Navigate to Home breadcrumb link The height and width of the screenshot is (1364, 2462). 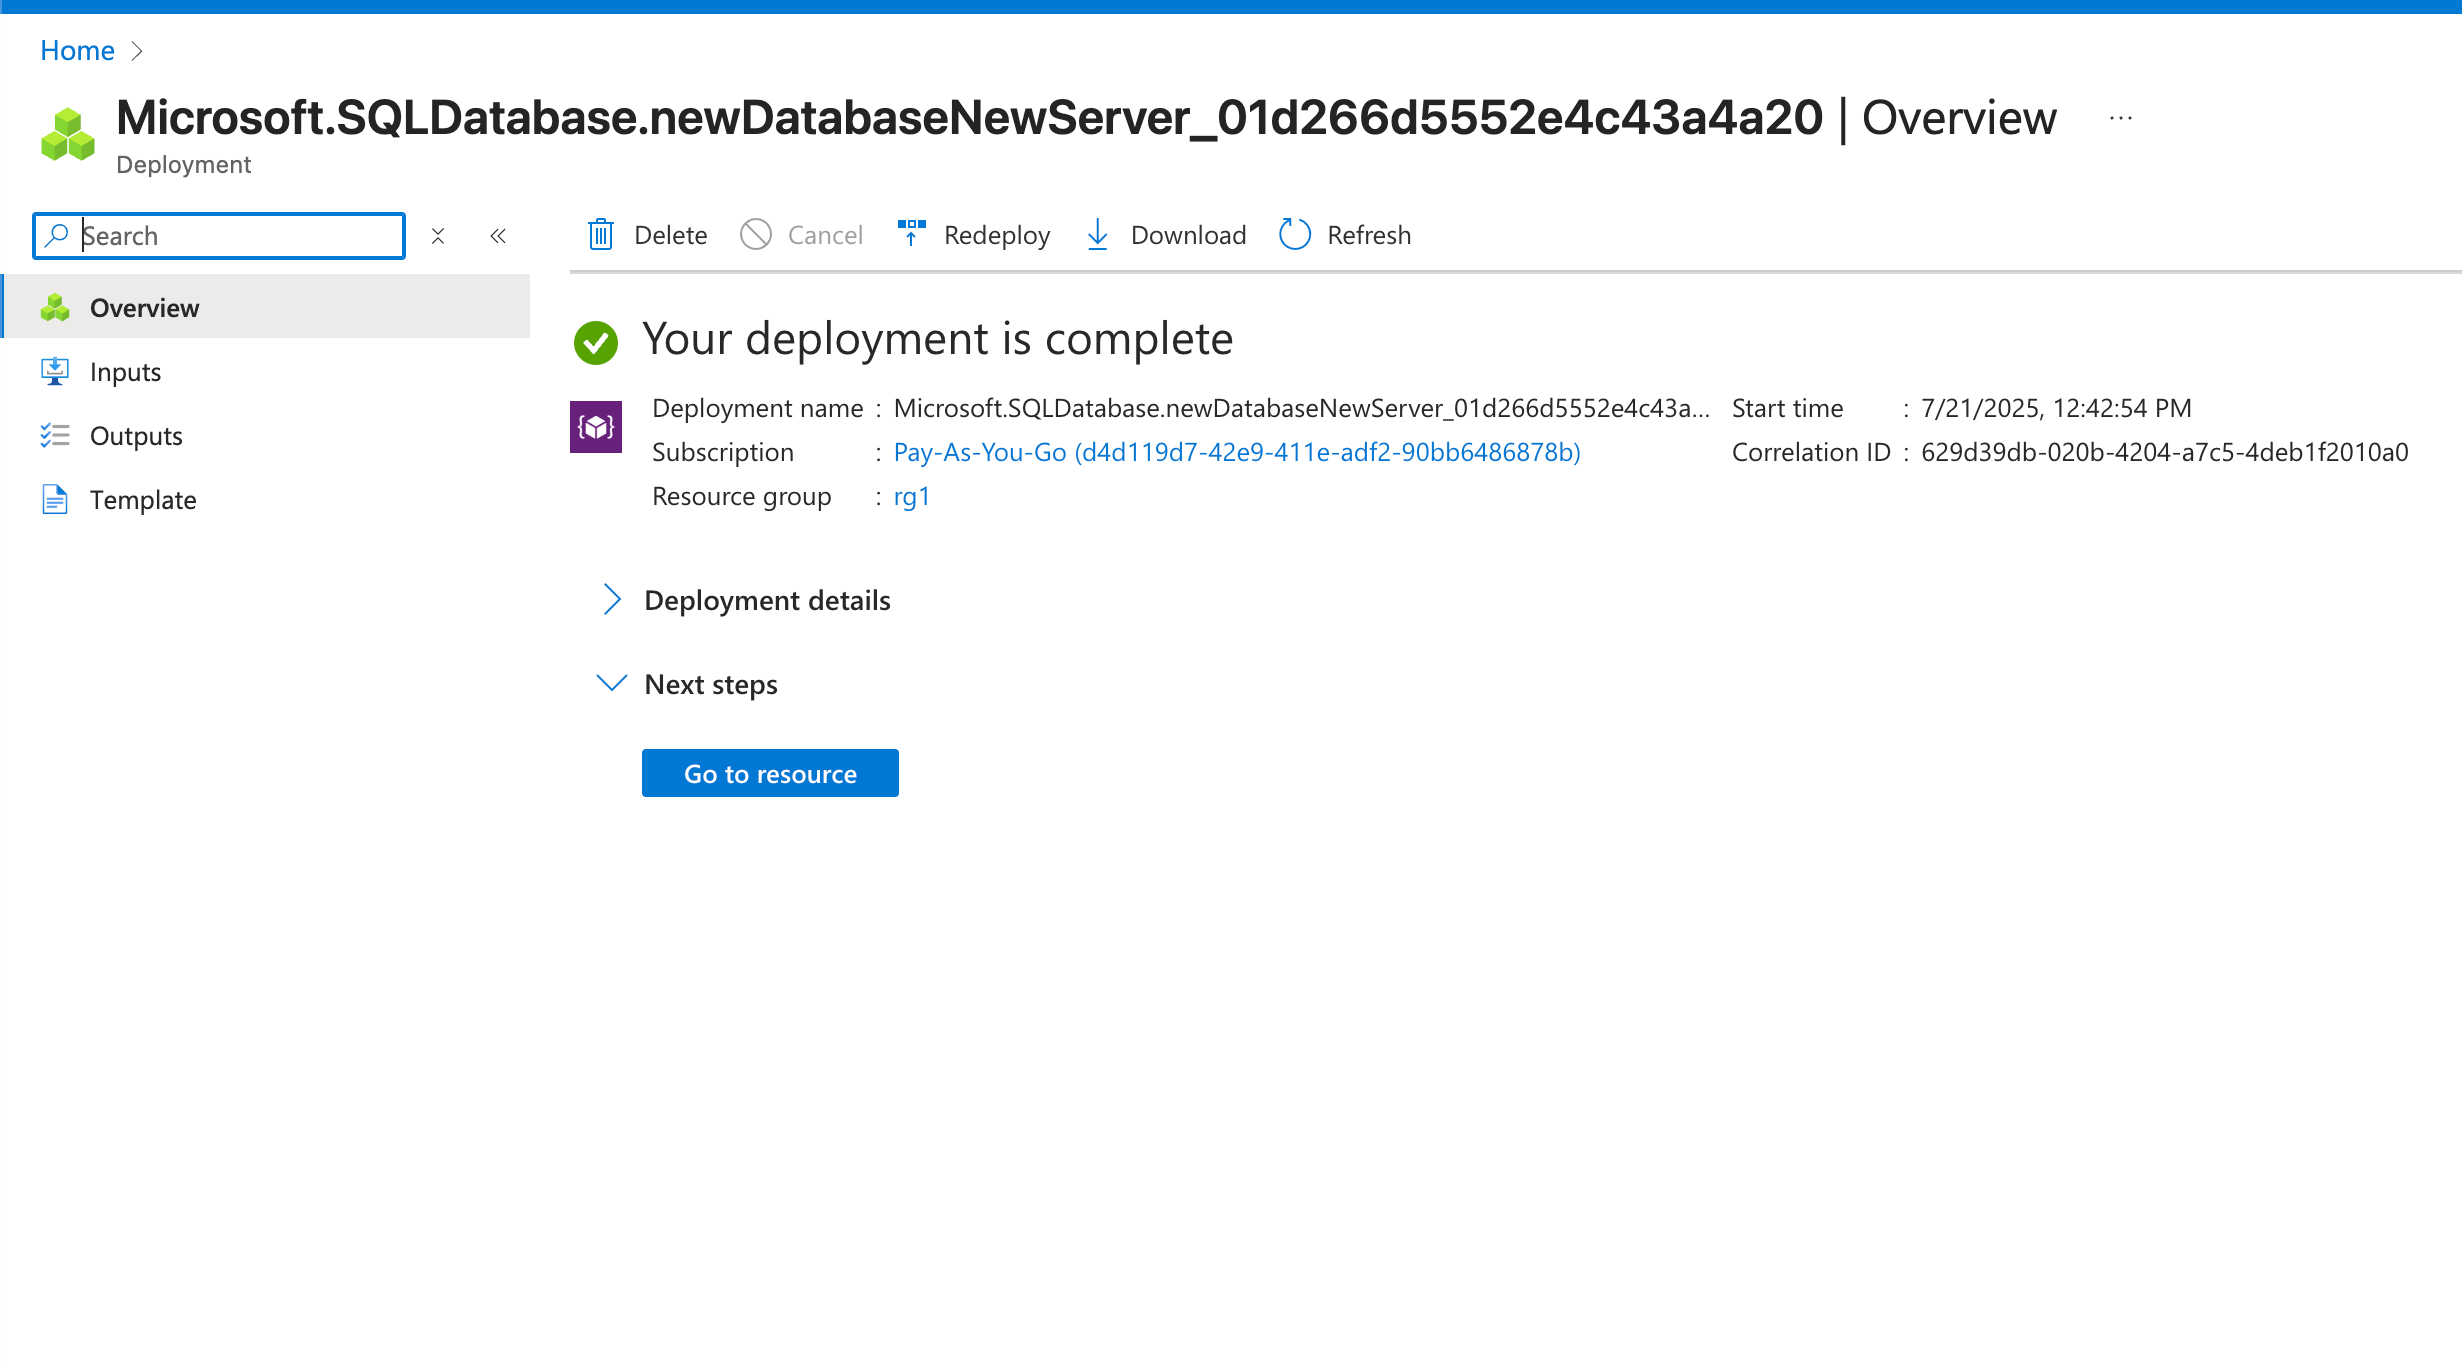tap(77, 50)
